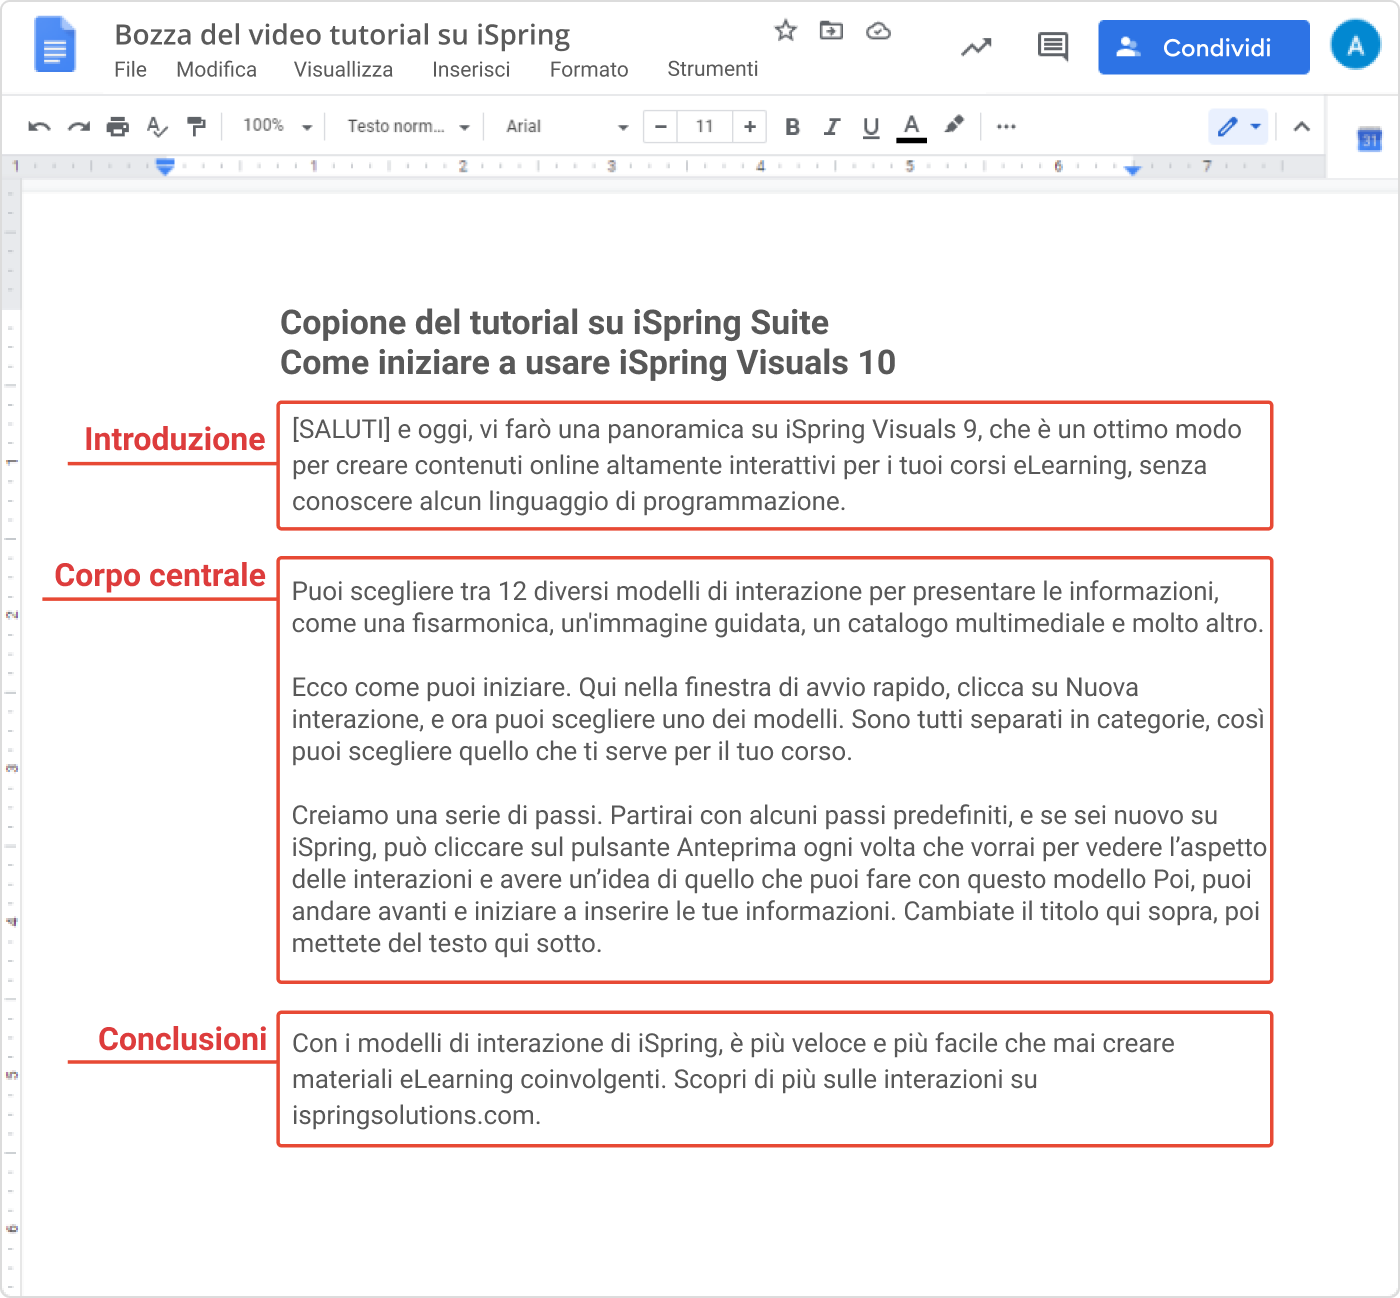Open the Strumenti menu
This screenshot has width=1400, height=1298.
pyautogui.click(x=712, y=69)
